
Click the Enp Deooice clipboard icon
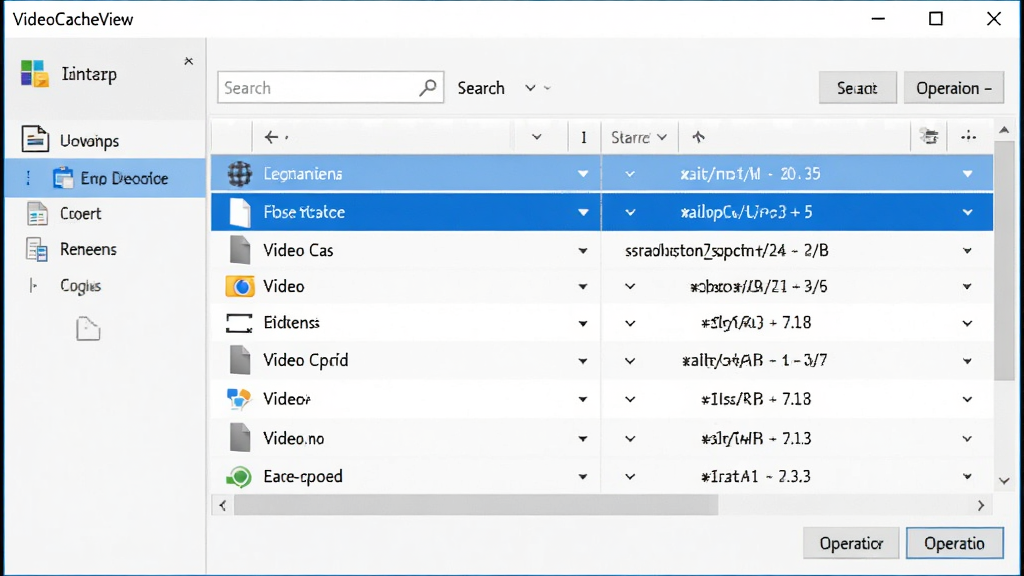coord(63,178)
